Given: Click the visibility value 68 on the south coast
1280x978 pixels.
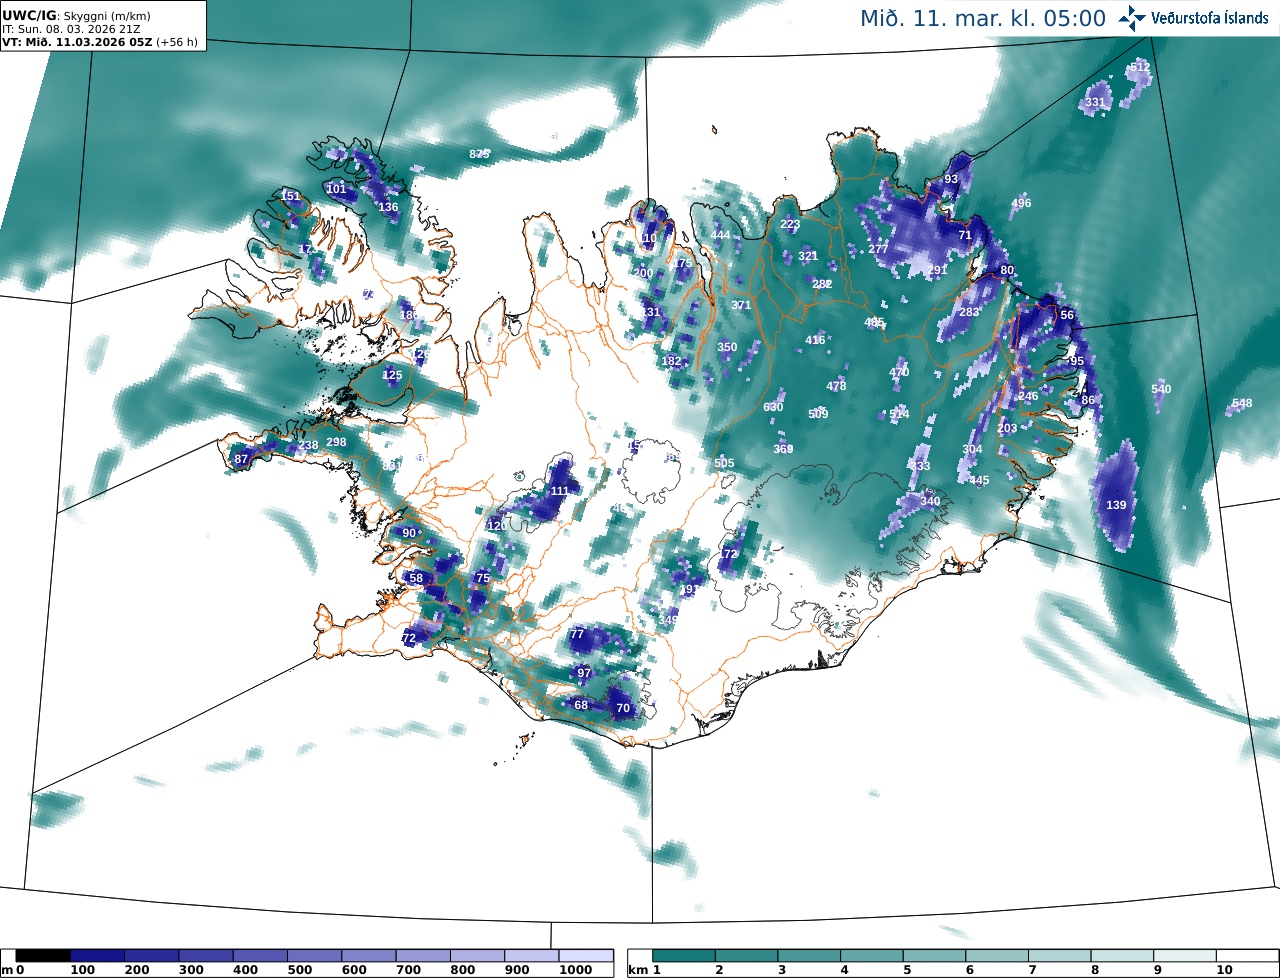Looking at the screenshot, I should [581, 705].
